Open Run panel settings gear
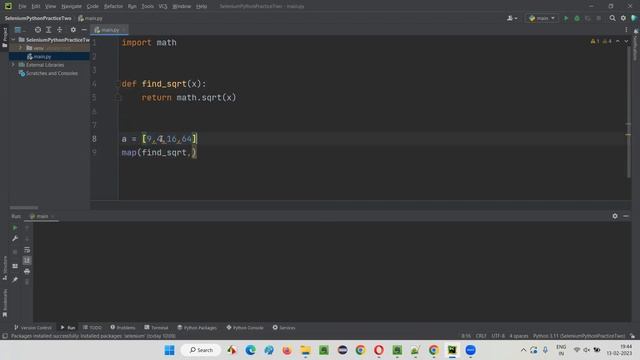This screenshot has height=360, width=640. coord(615,216)
